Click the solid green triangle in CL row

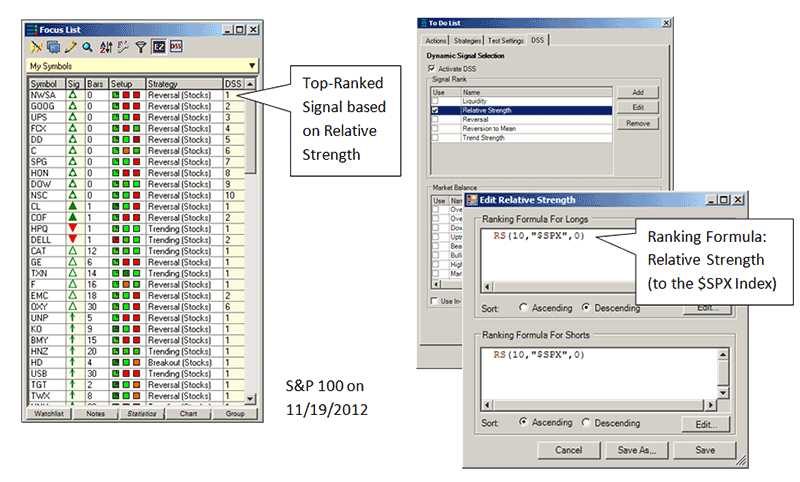[73, 206]
